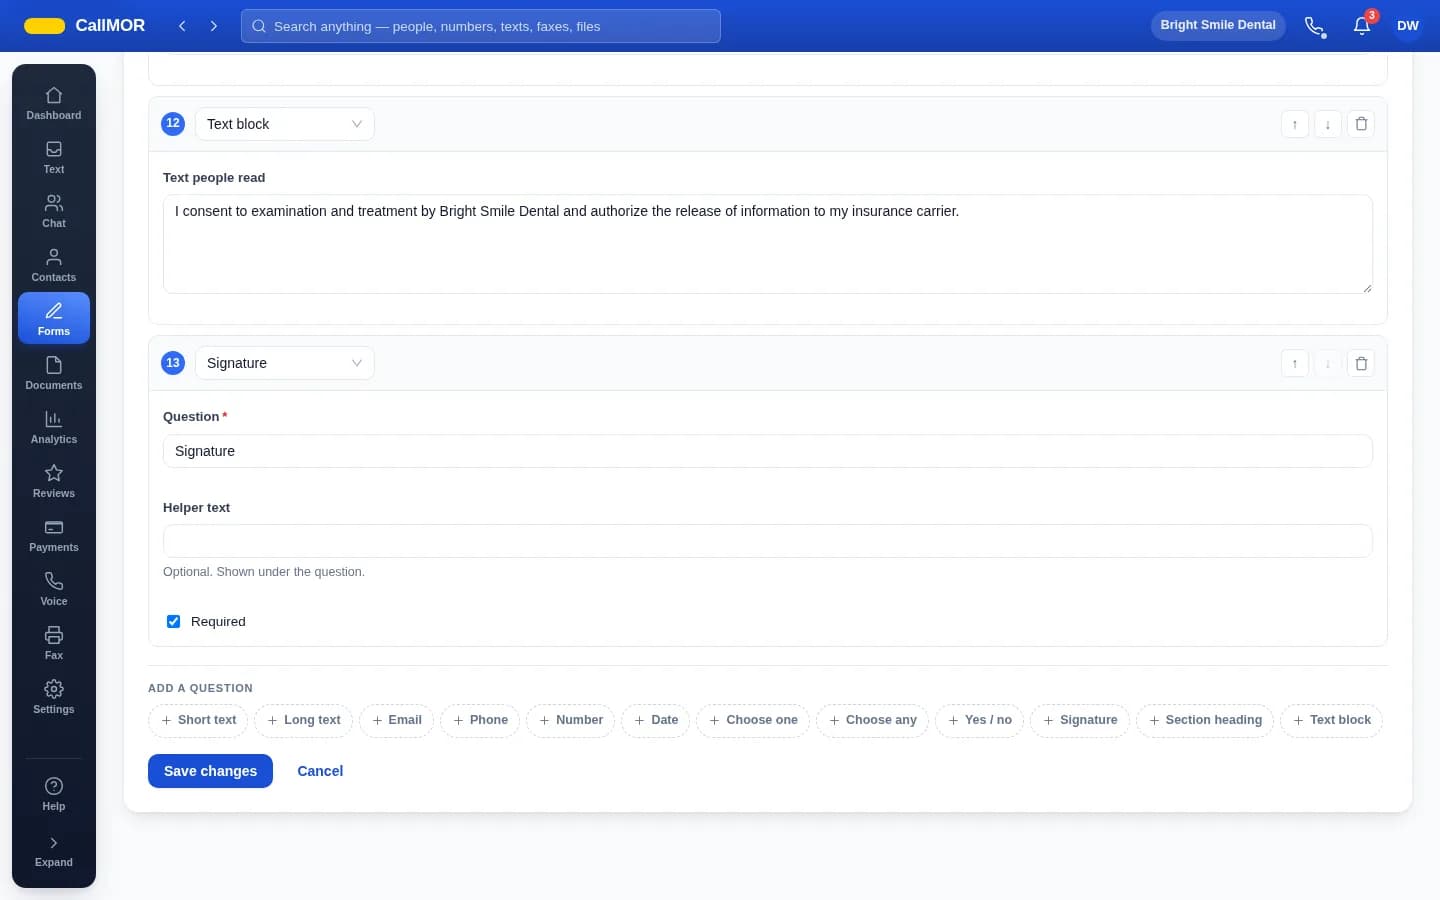Open the DW user avatar menu
Image resolution: width=1440 pixels, height=900 pixels.
[x=1408, y=26]
